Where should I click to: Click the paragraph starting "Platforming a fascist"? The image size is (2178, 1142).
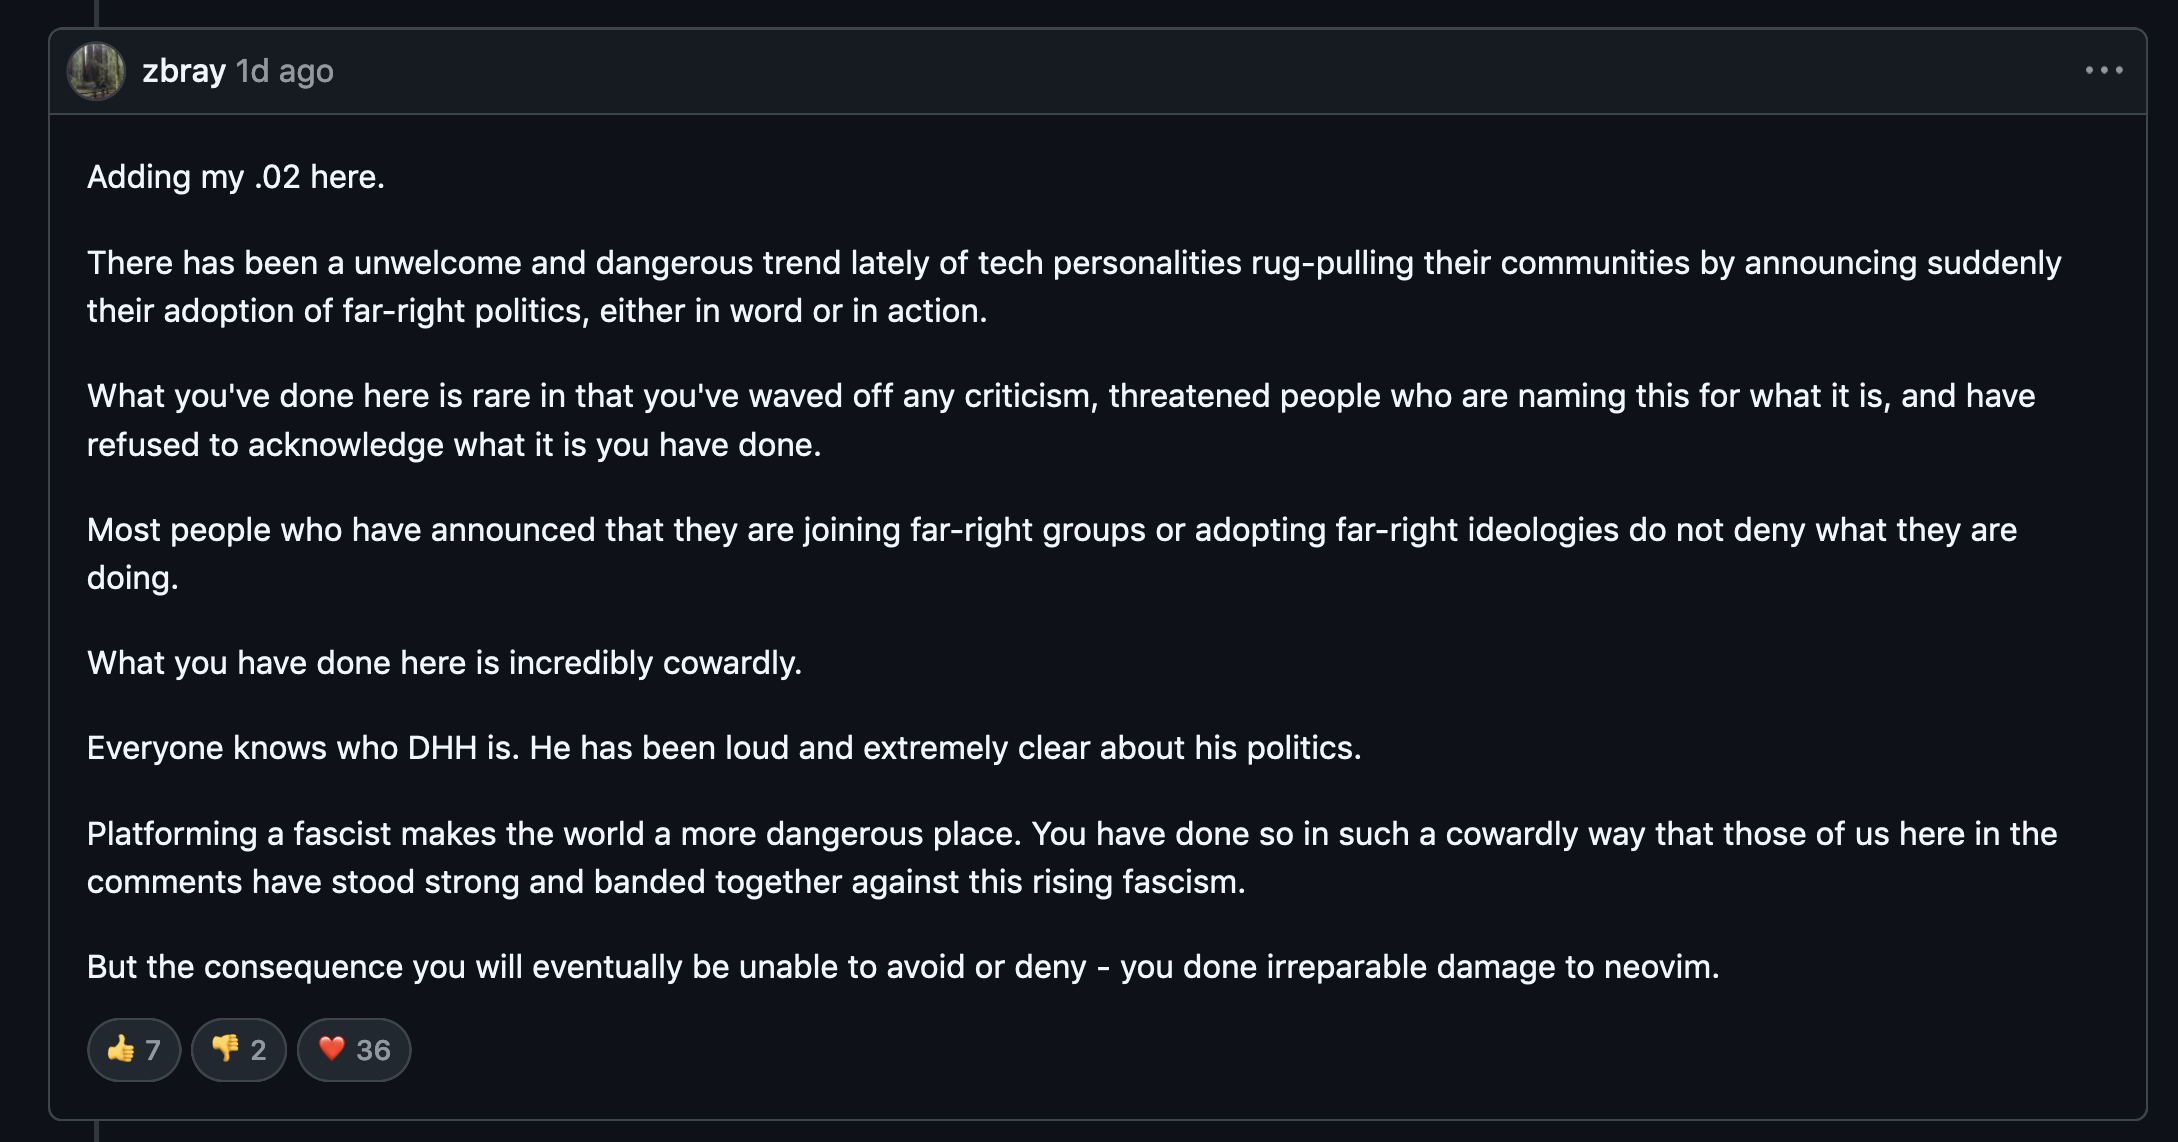(1072, 858)
